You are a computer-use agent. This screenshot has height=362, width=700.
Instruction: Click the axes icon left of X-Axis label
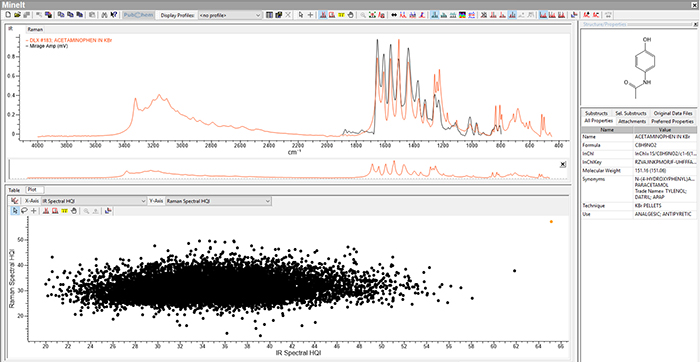(x=14, y=201)
